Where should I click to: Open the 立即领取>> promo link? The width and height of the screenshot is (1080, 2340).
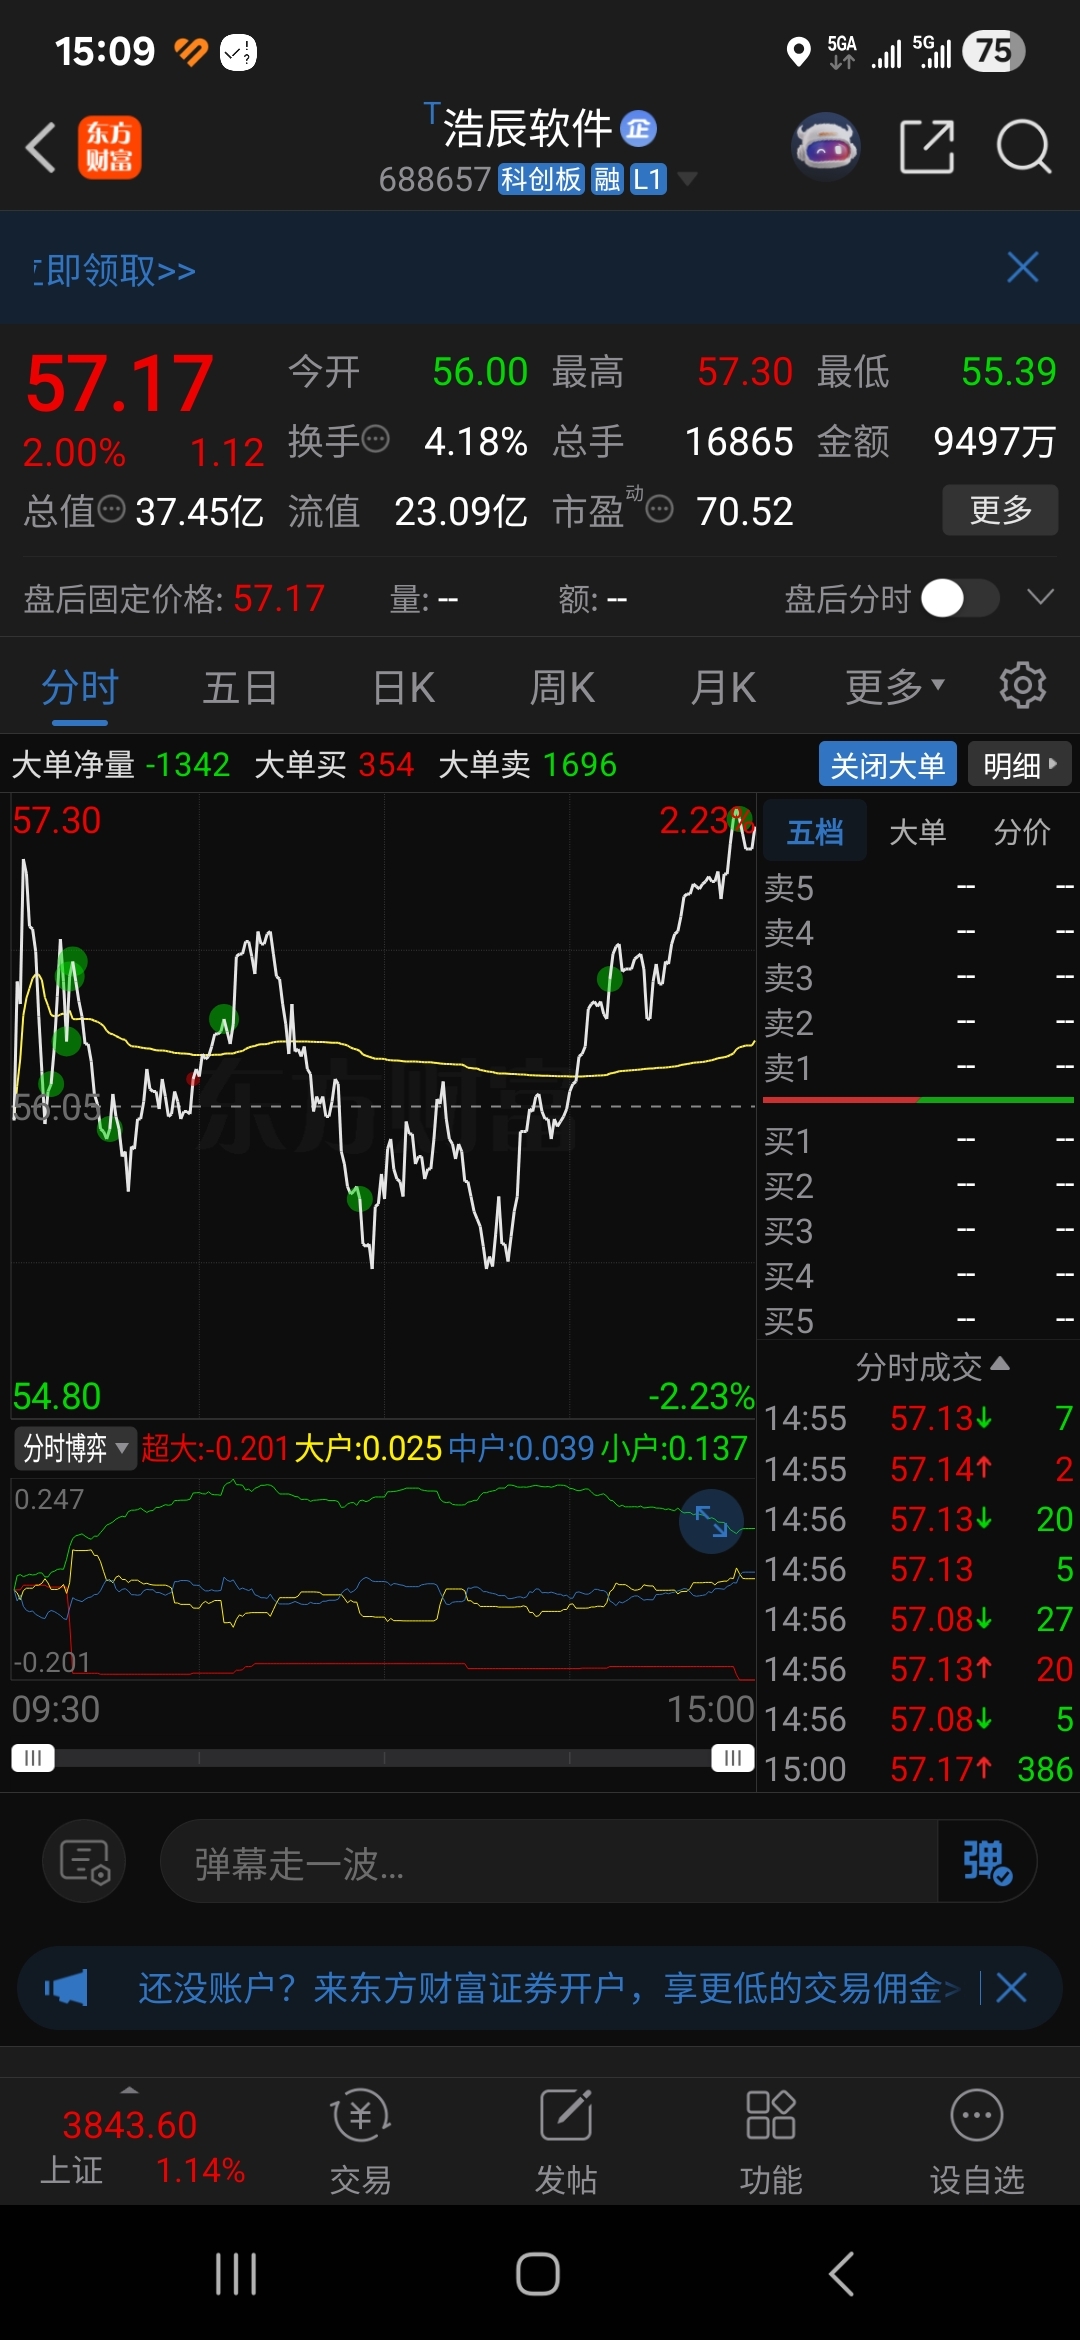(113, 270)
